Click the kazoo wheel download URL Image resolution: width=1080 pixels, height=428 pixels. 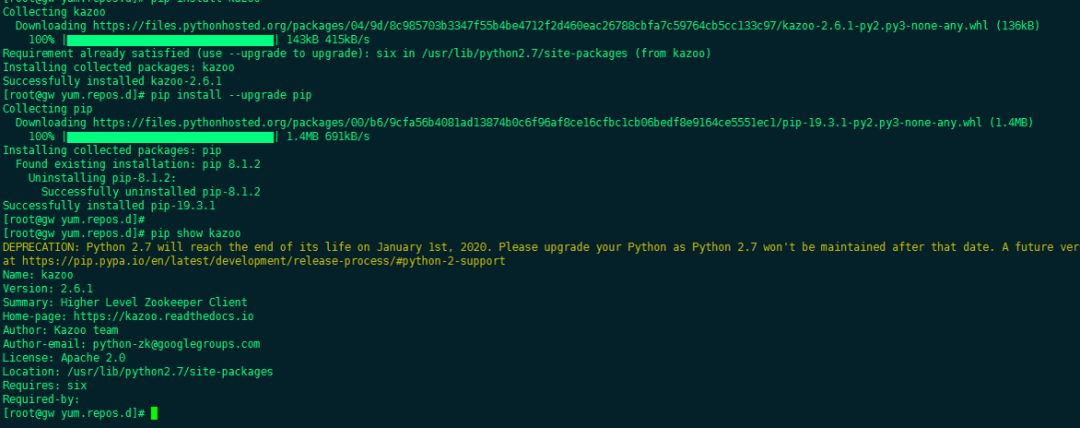[541, 26]
